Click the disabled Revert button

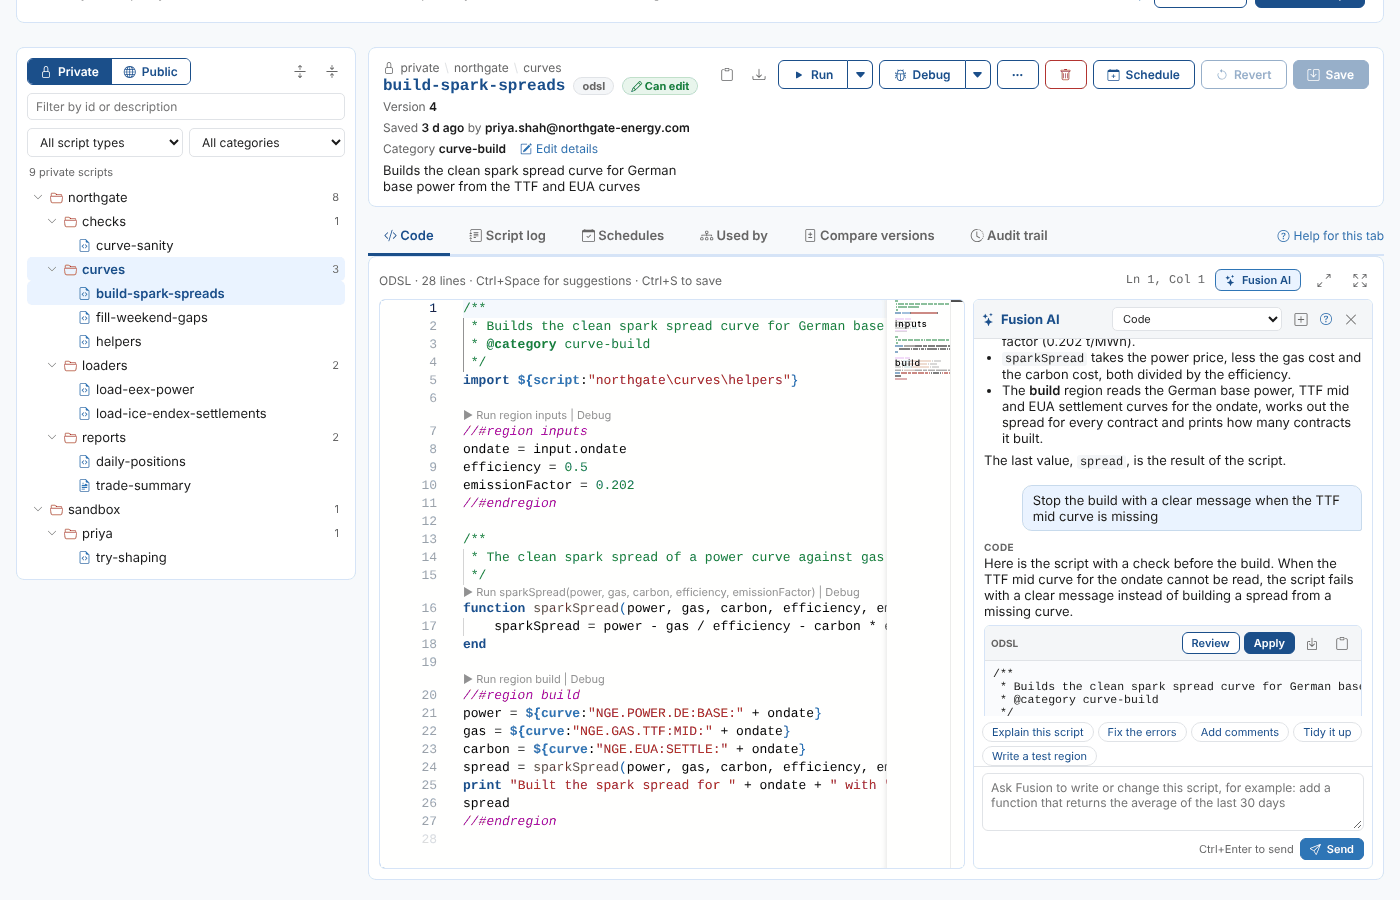coord(1243,75)
